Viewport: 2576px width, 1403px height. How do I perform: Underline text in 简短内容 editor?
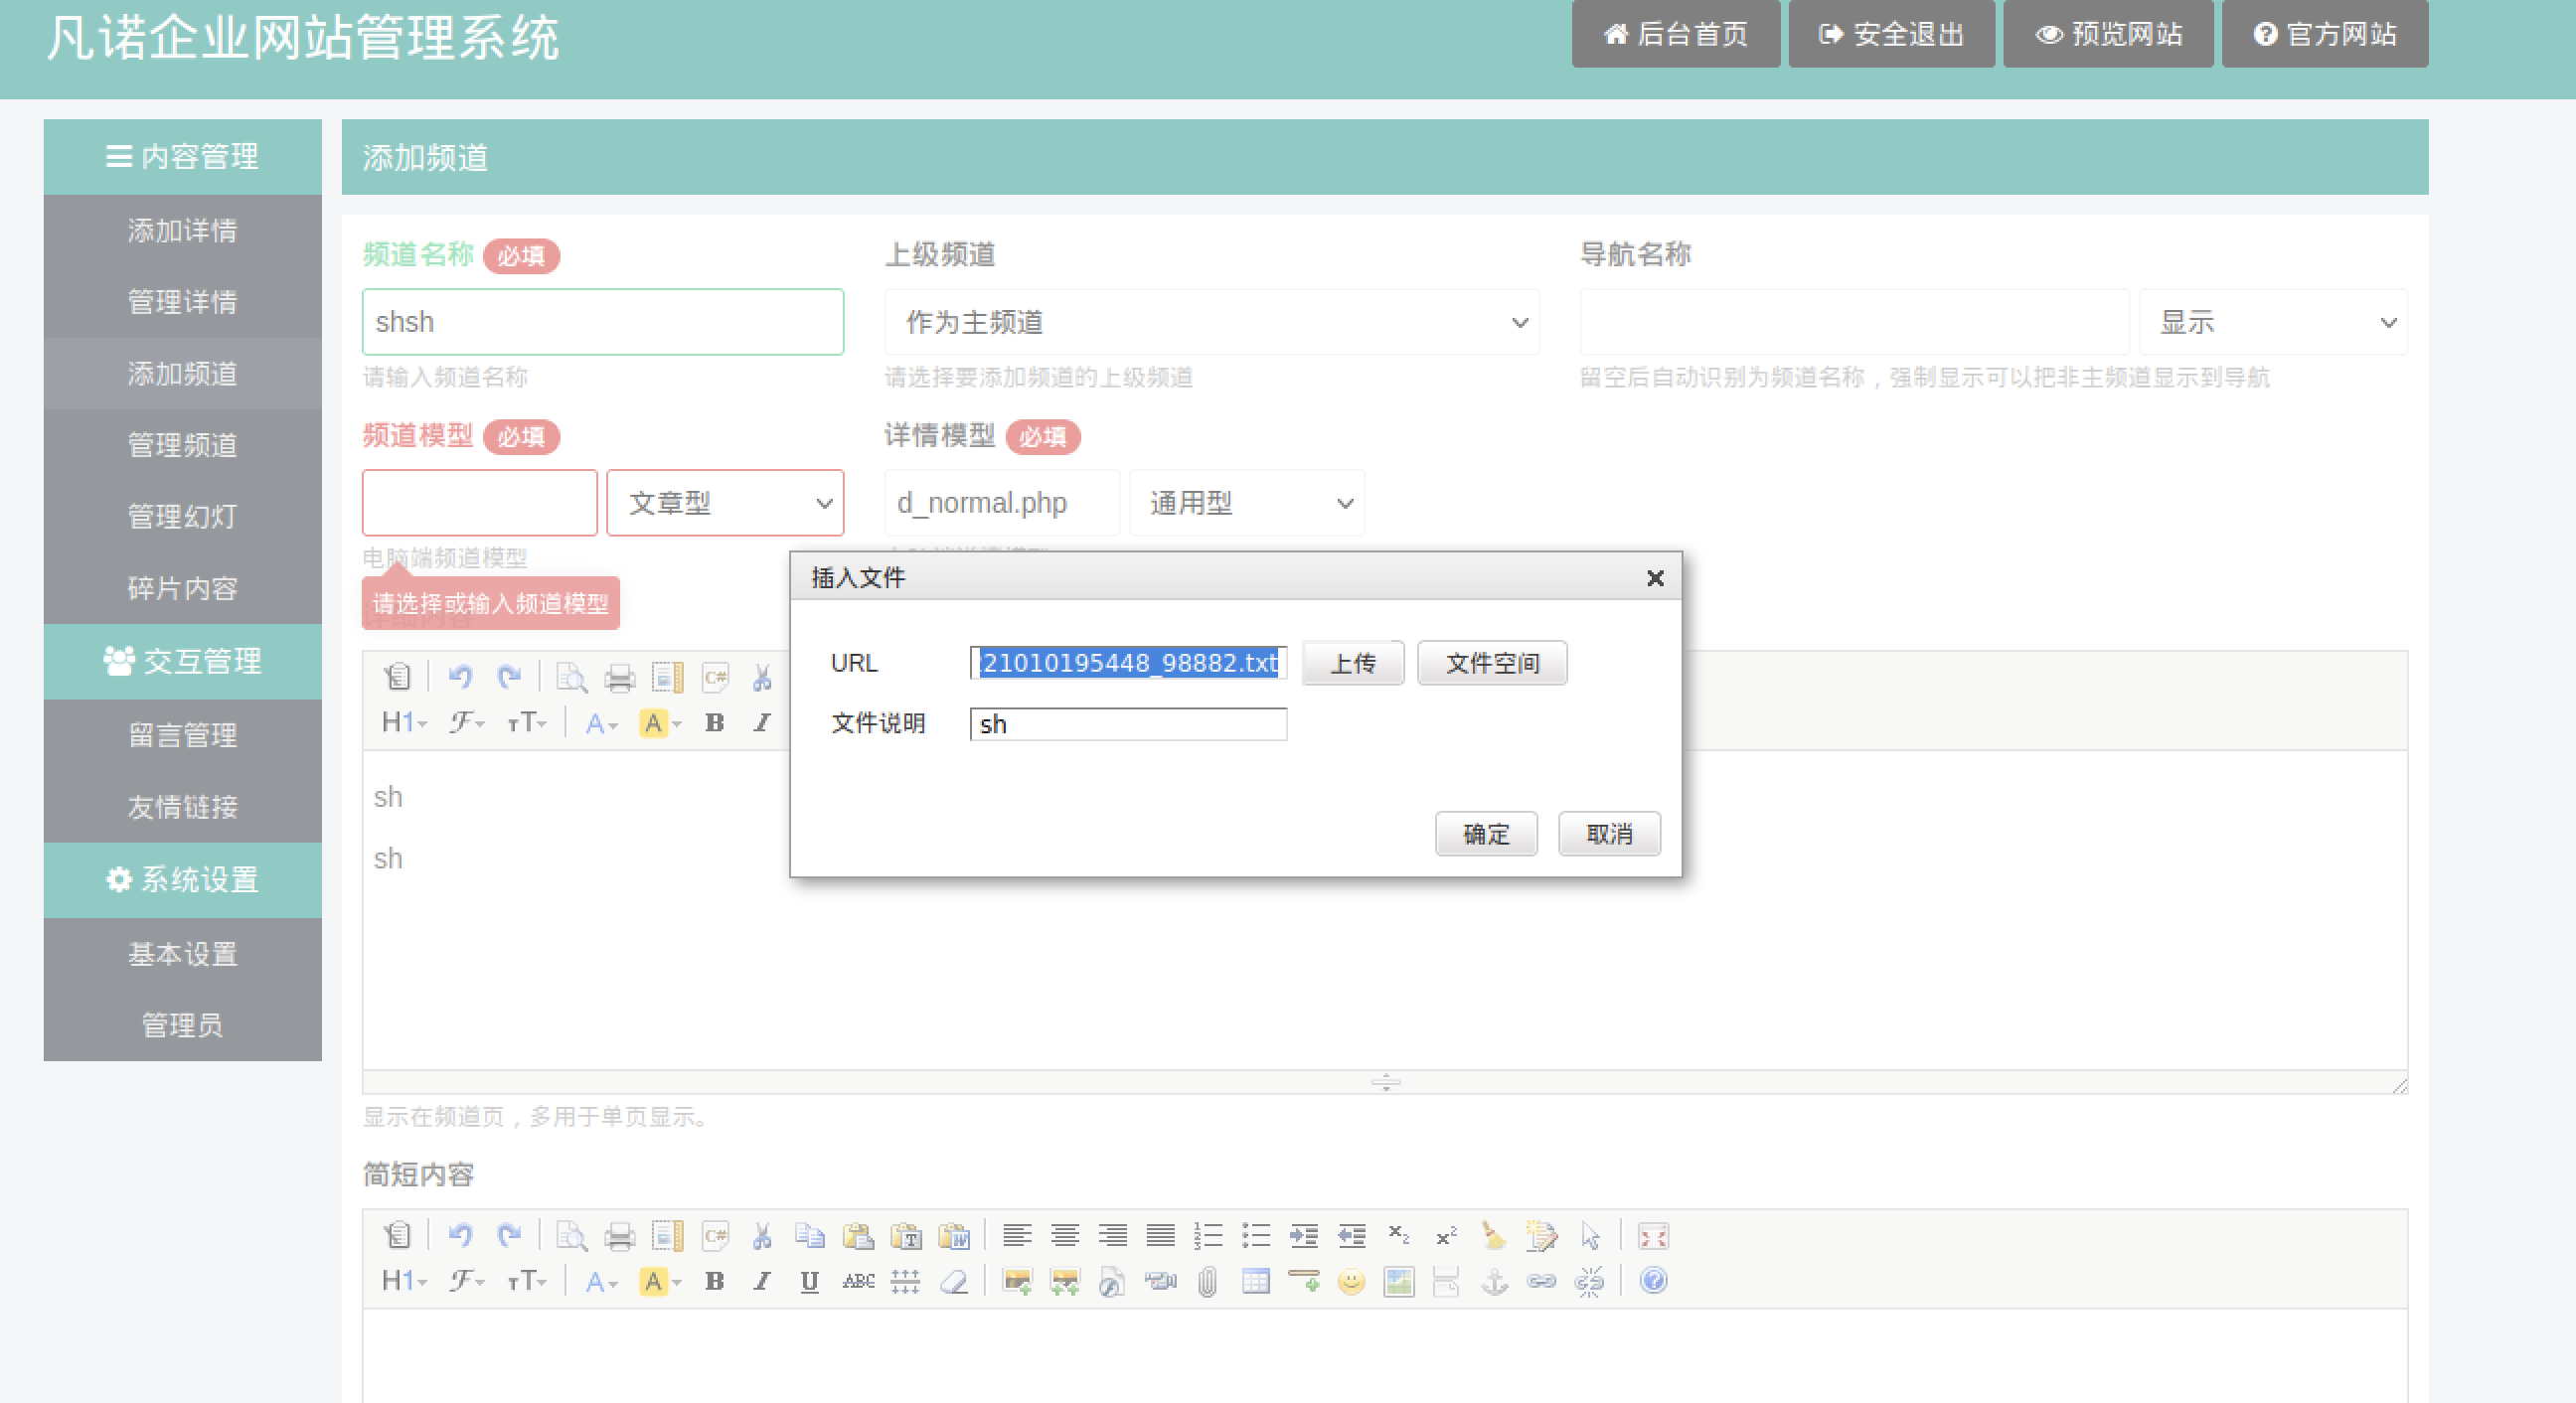[810, 1281]
